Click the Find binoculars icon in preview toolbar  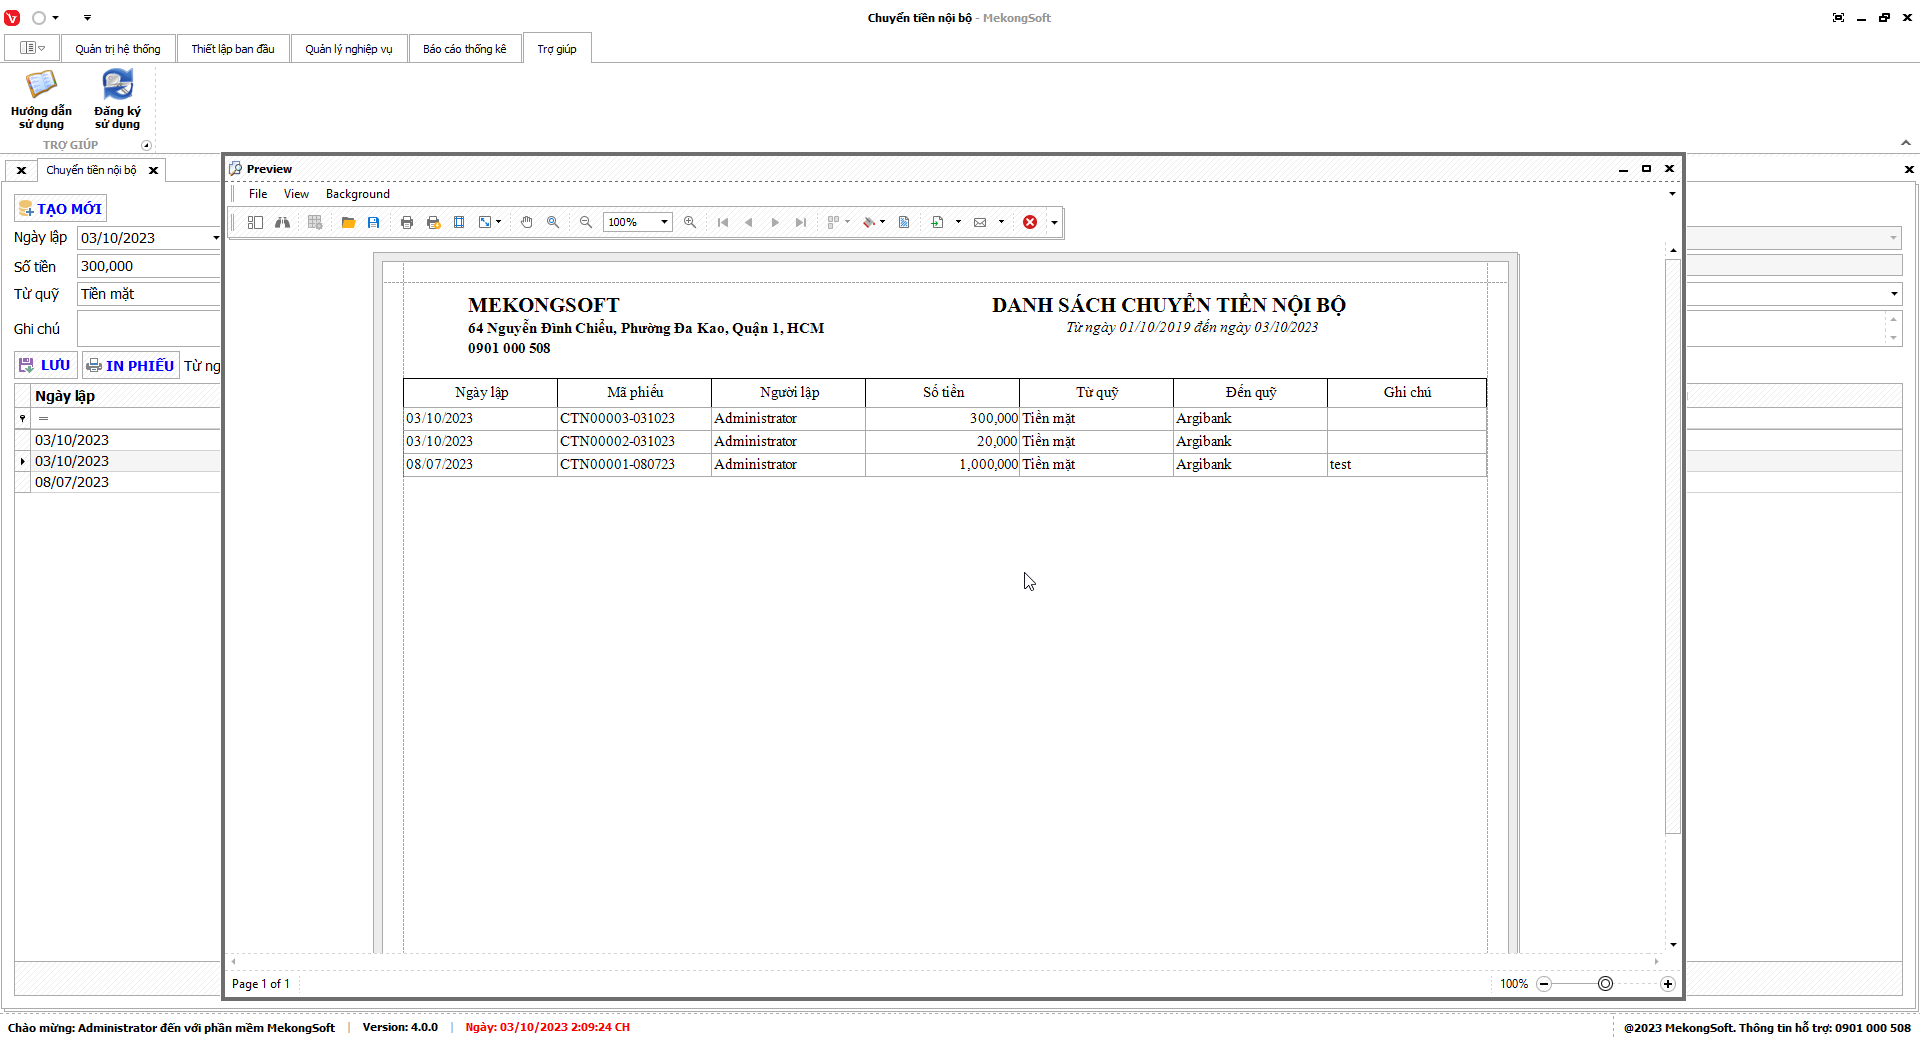tap(283, 222)
